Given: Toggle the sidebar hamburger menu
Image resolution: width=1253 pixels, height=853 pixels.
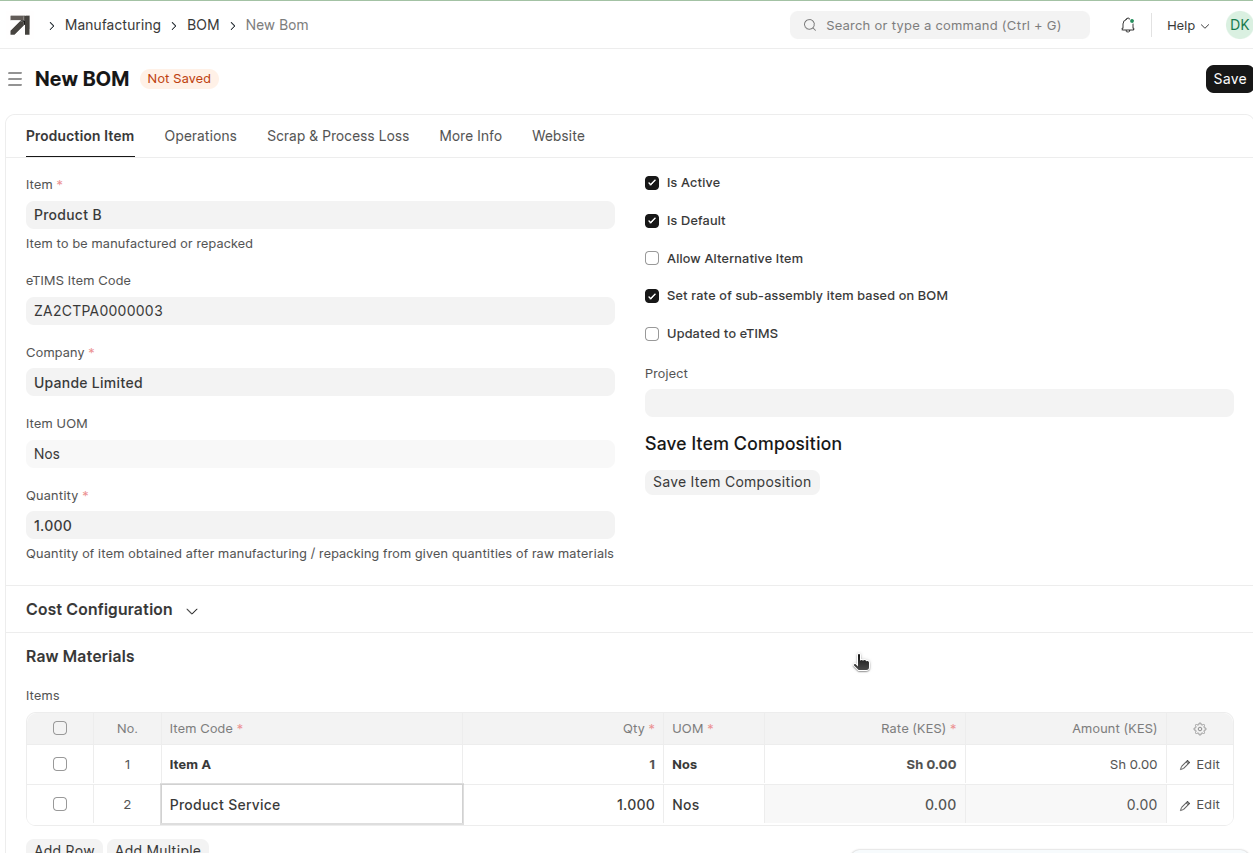Looking at the screenshot, I should click(15, 79).
